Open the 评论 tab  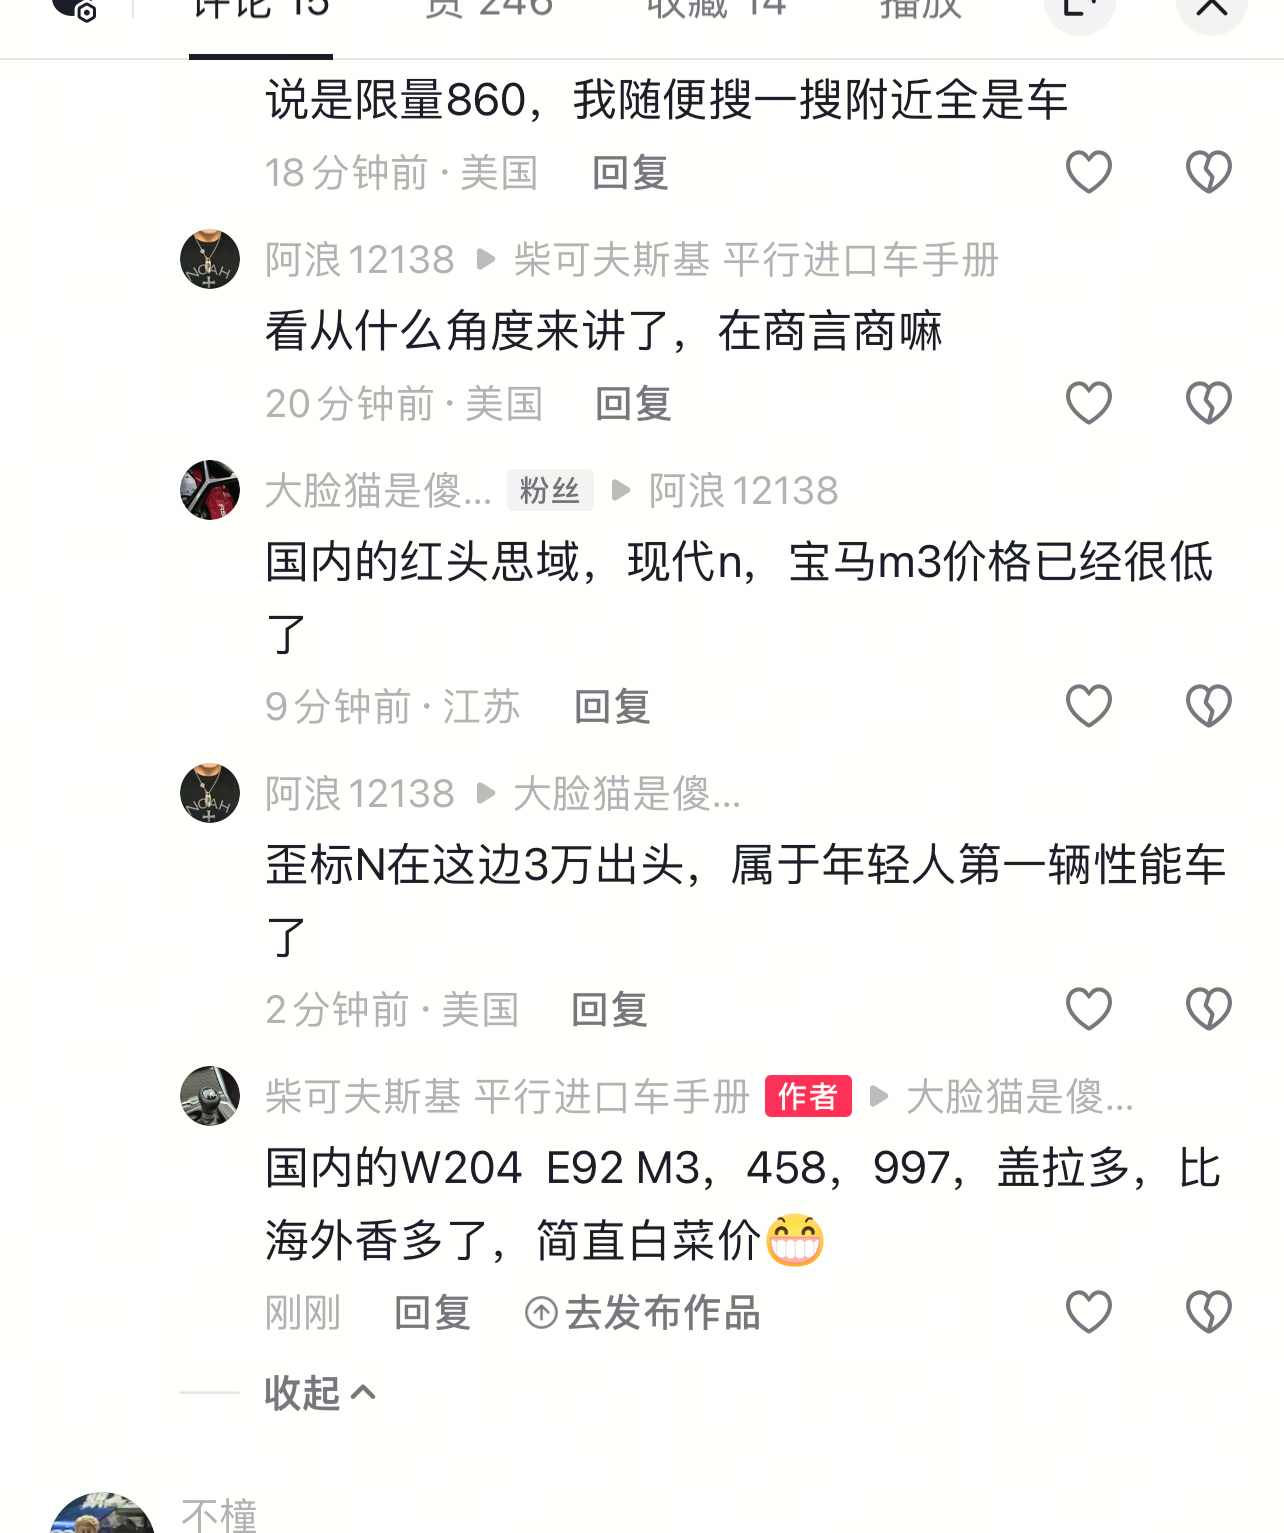[x=261, y=10]
